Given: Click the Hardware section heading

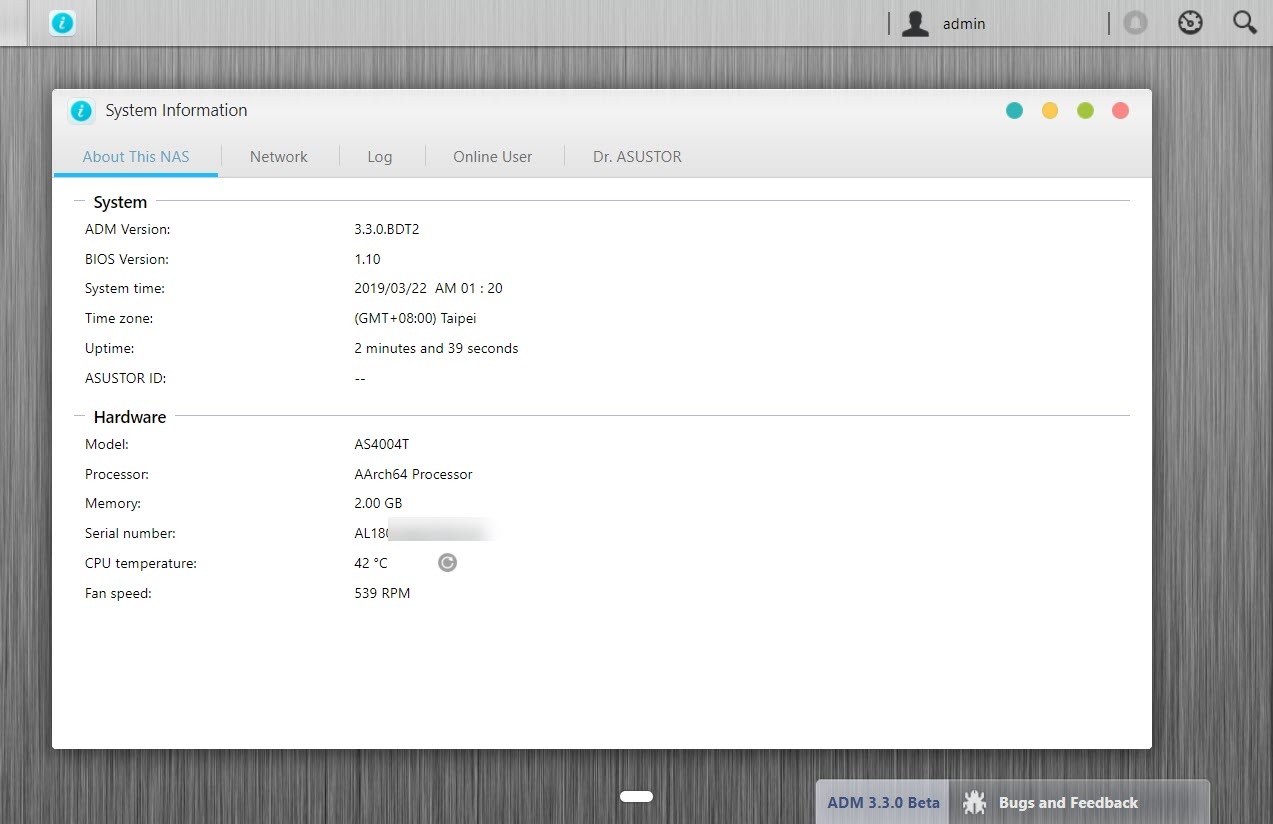Looking at the screenshot, I should 130,417.
